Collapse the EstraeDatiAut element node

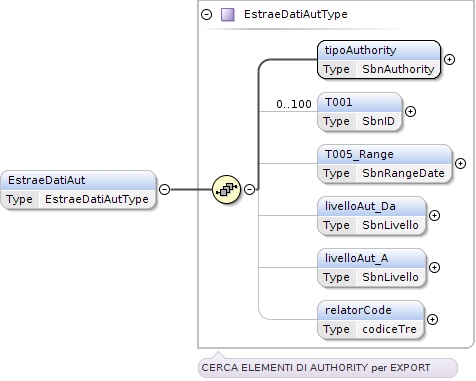coord(165,189)
